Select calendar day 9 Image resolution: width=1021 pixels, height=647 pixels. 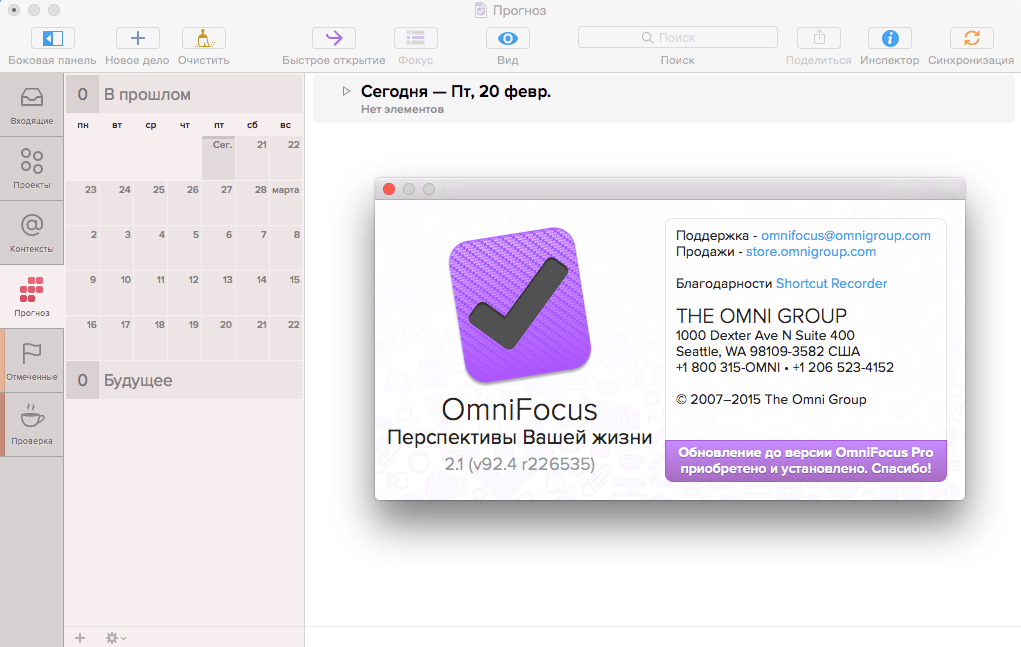tap(83, 293)
